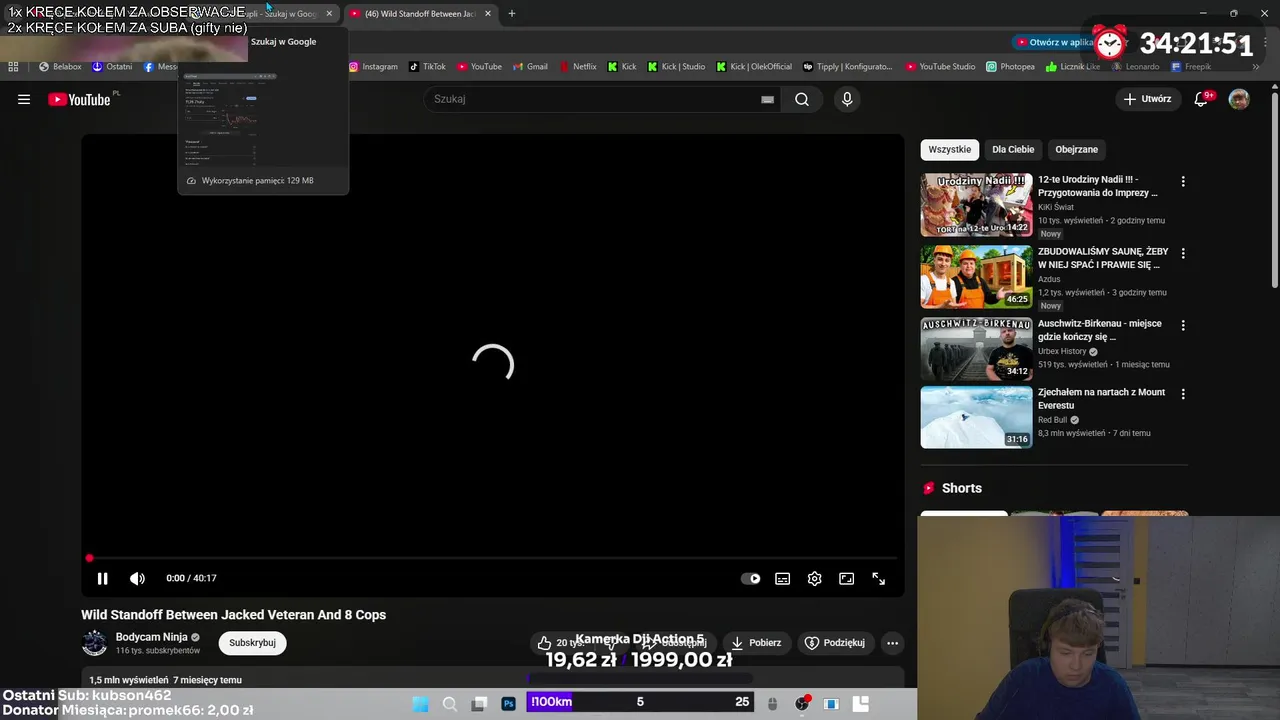Click the Utwórz create button

(1147, 99)
